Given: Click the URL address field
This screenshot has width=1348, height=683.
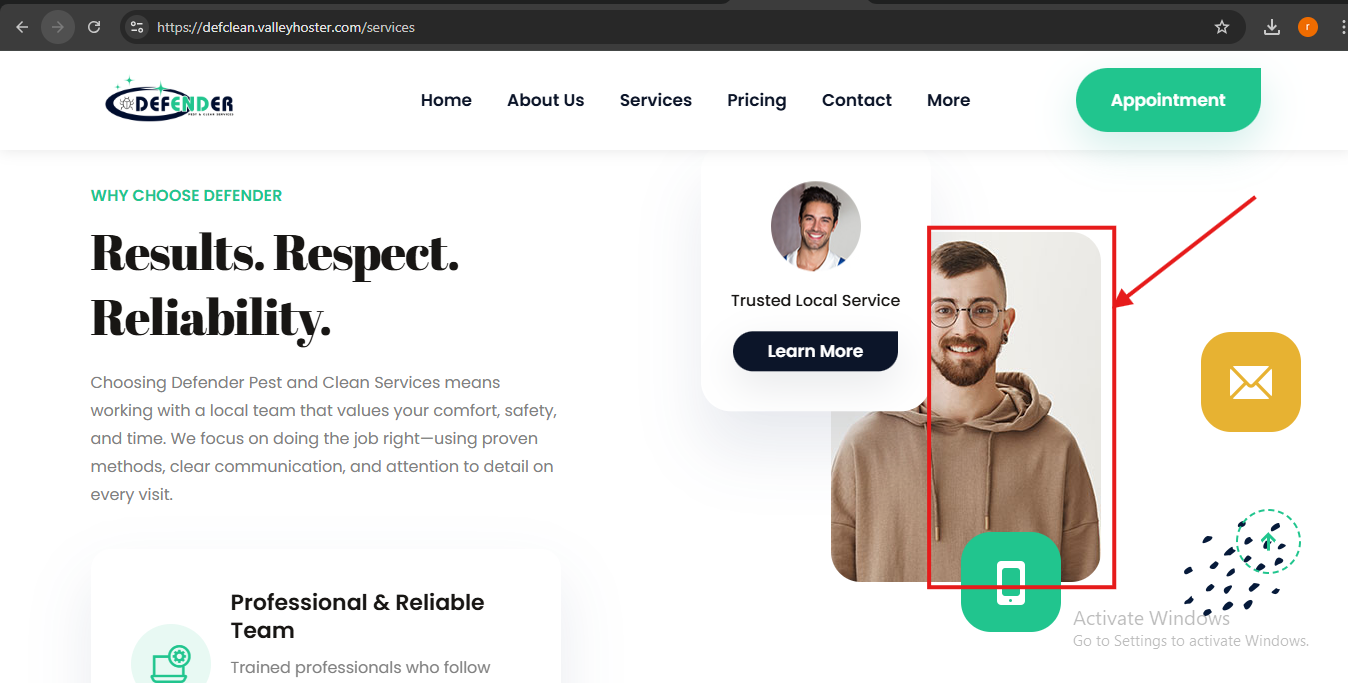Looking at the screenshot, I should tap(680, 27).
